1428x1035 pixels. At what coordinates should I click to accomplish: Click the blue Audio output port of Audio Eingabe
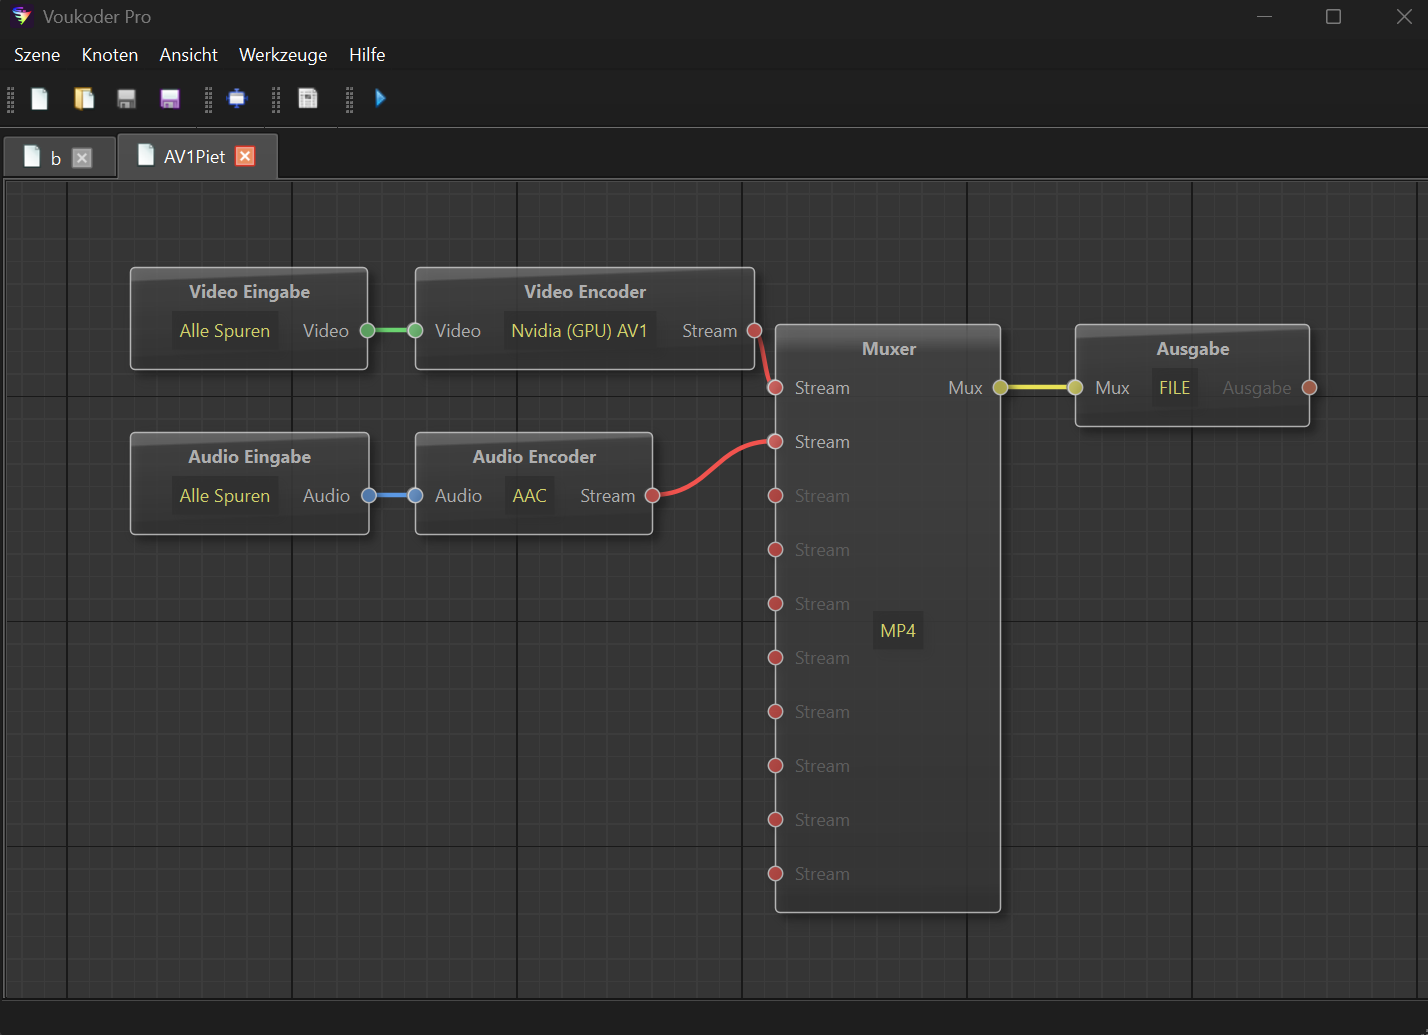pyautogui.click(x=369, y=496)
